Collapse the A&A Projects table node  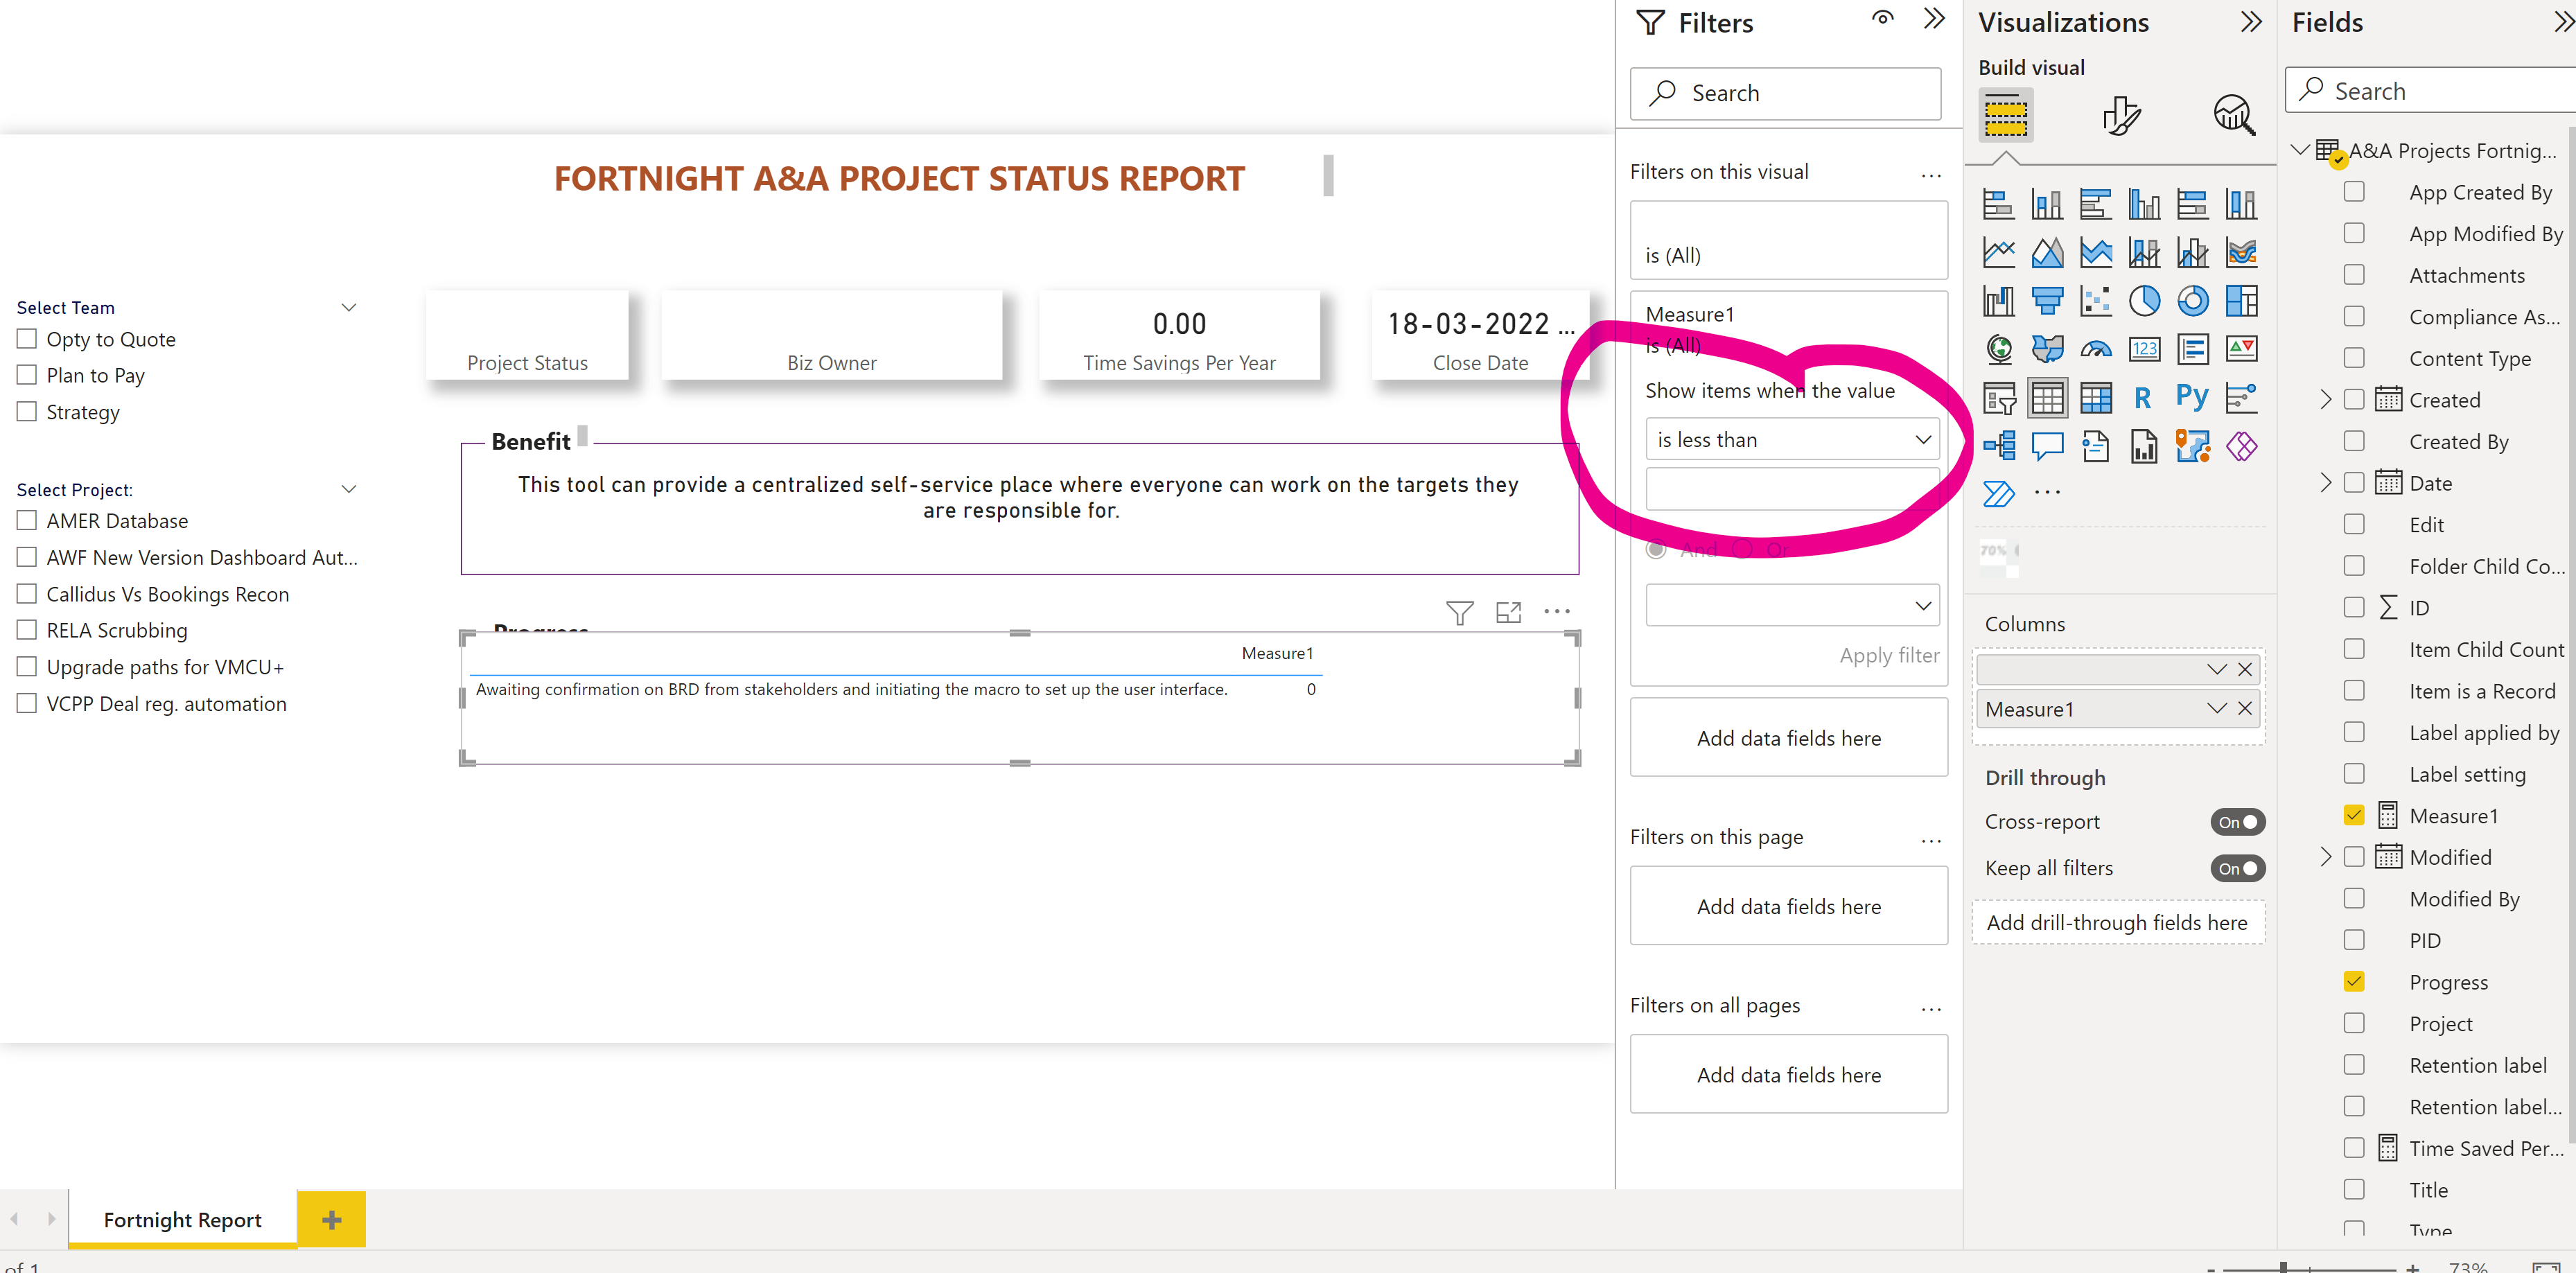coord(2300,150)
